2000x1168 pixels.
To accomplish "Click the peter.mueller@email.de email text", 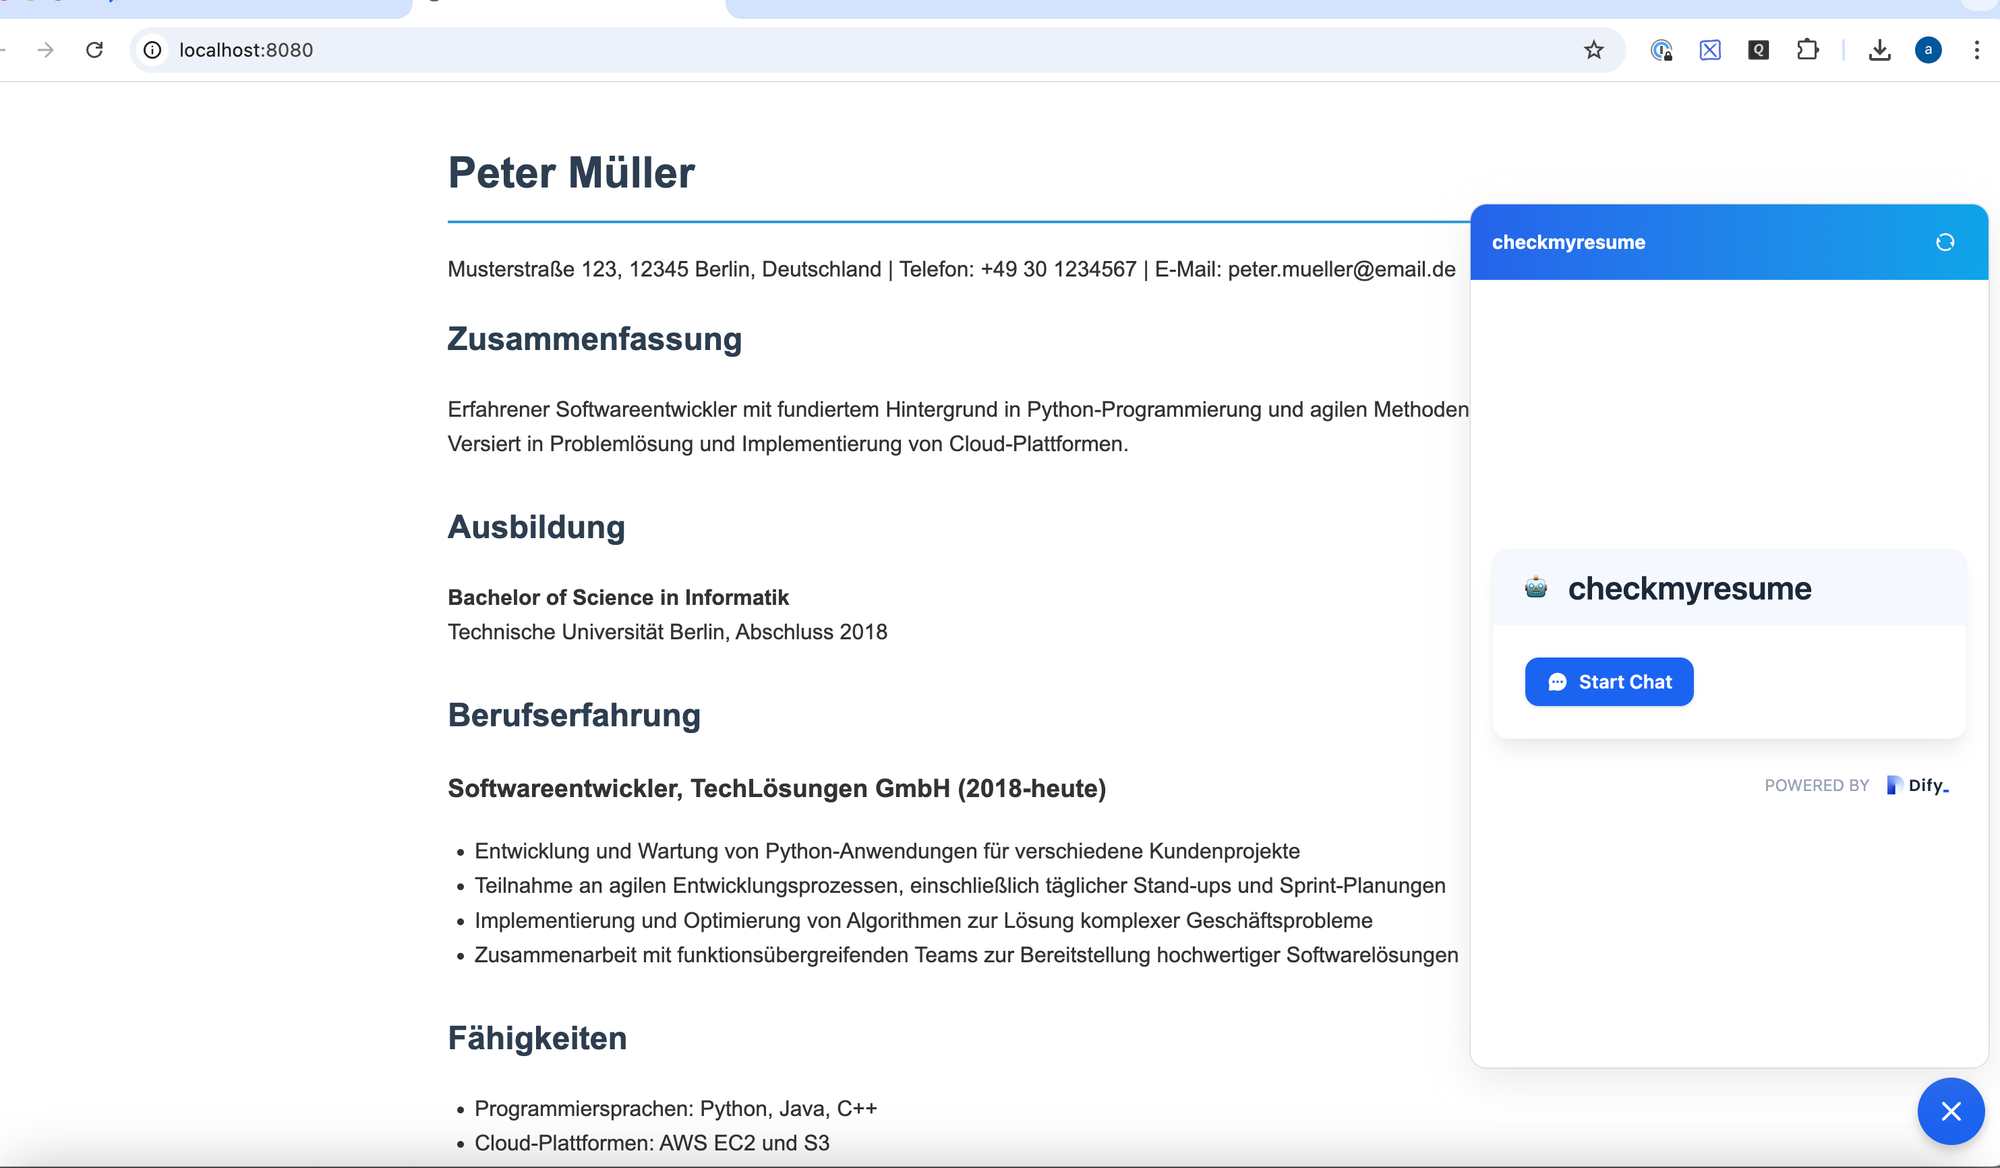I will pos(1341,269).
